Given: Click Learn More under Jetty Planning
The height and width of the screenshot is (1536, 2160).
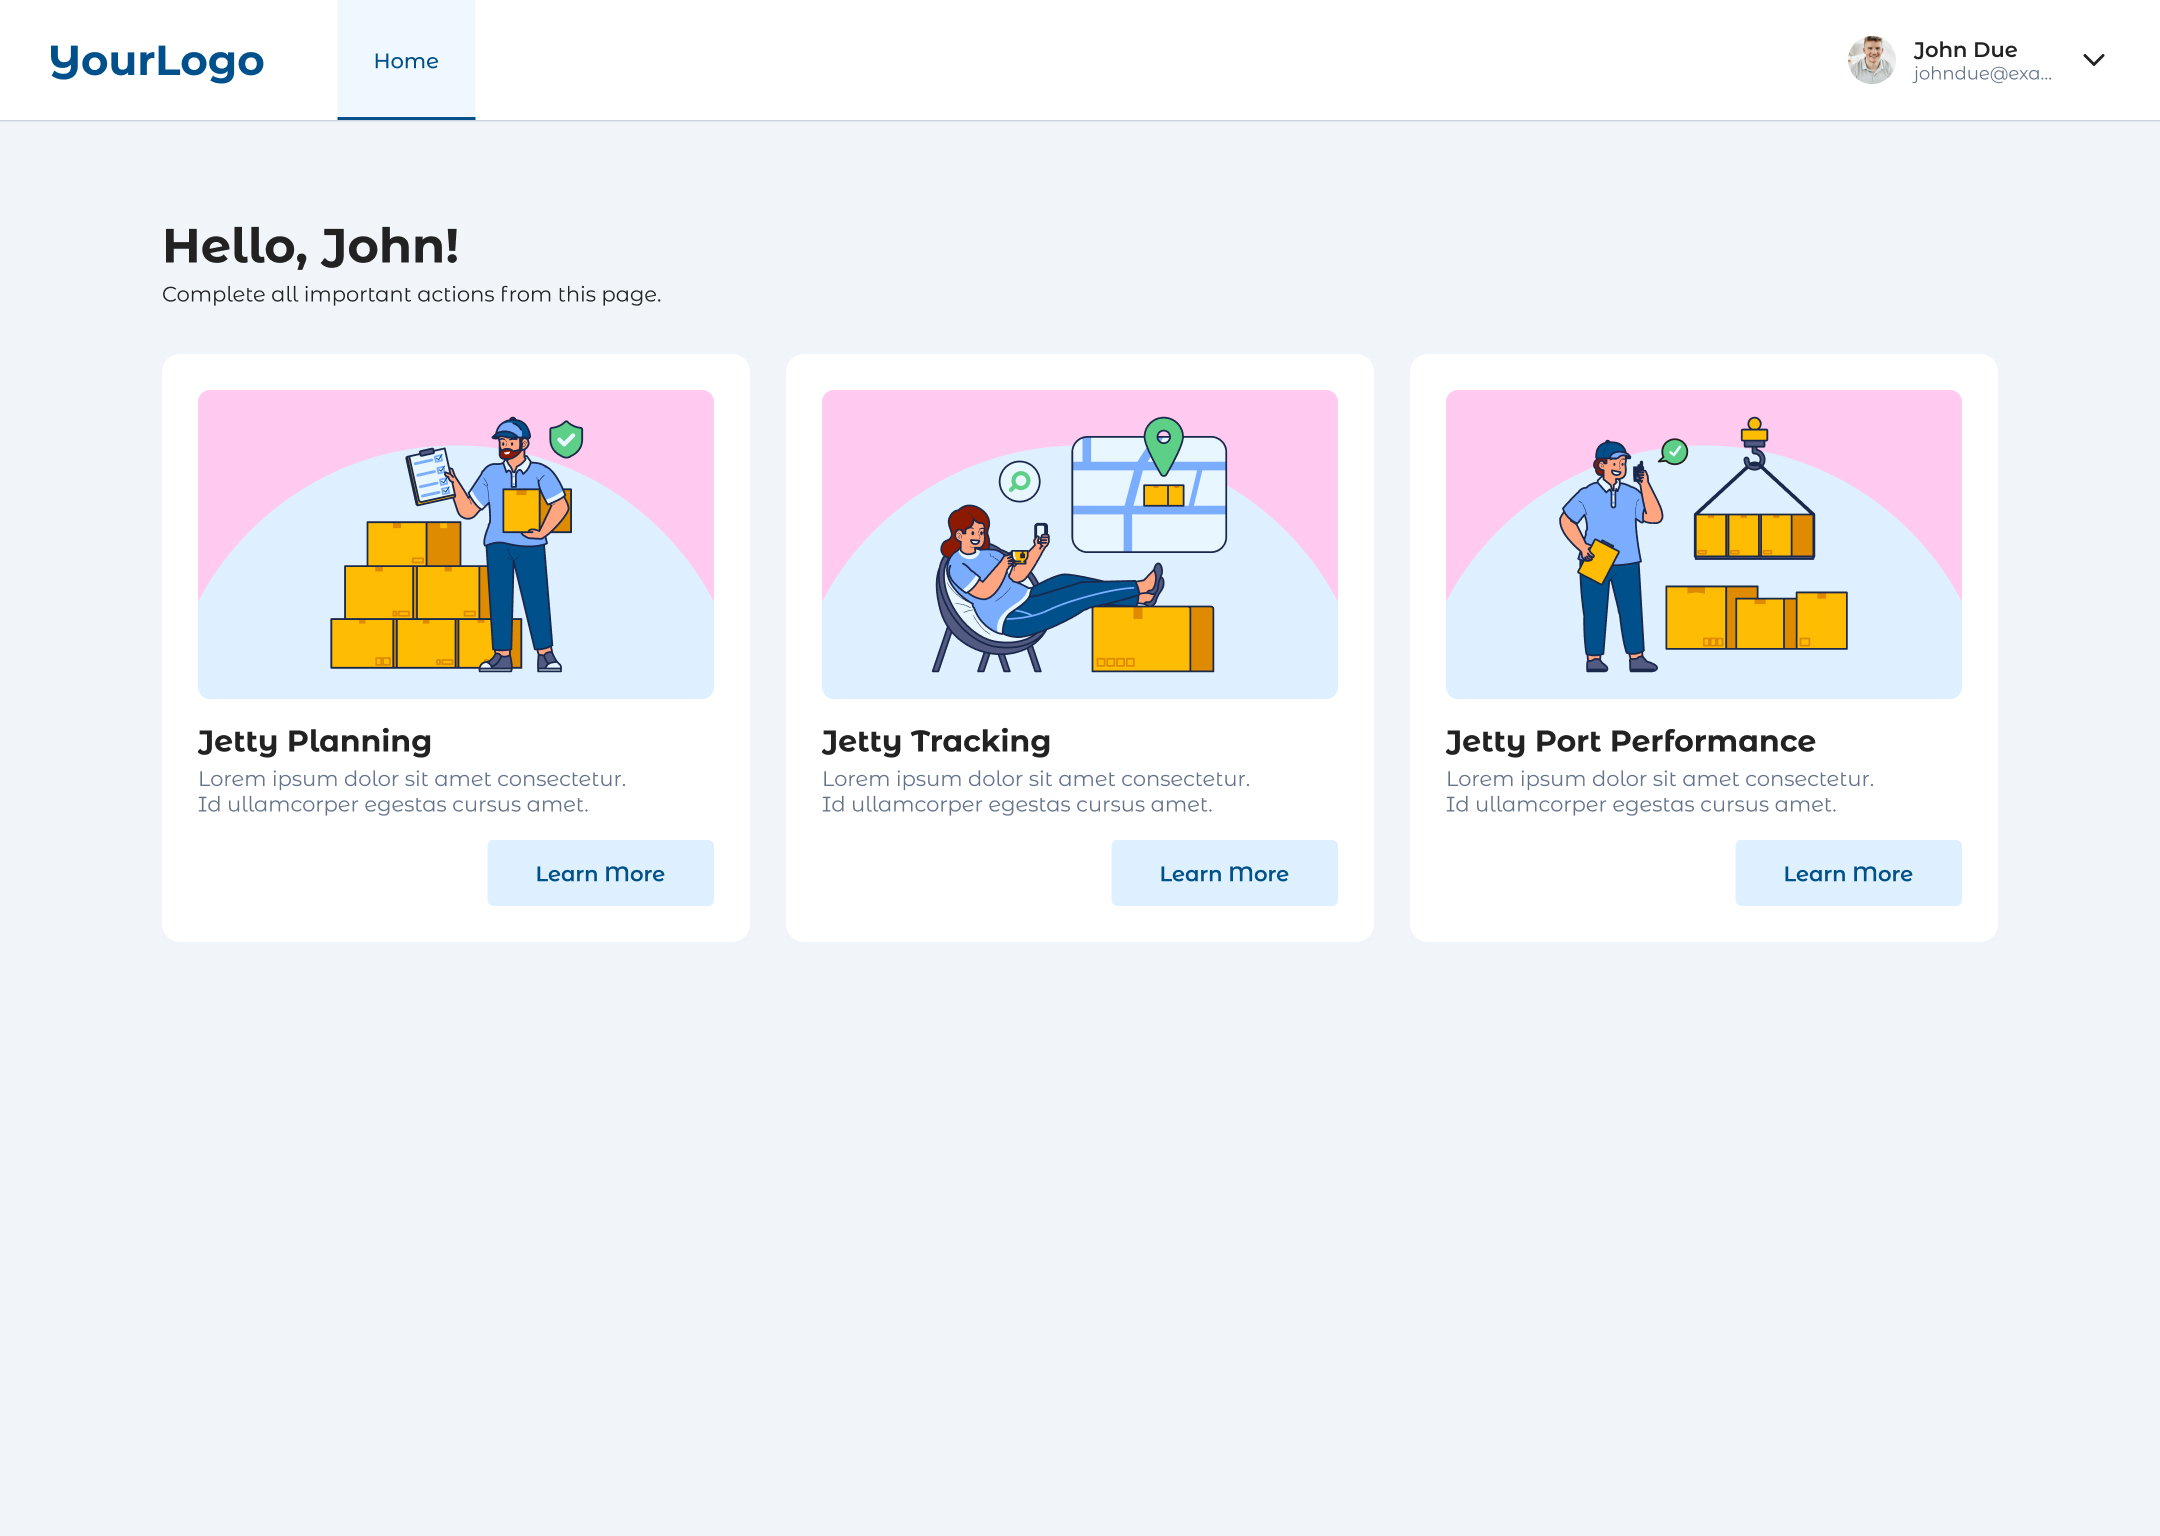Looking at the screenshot, I should point(600,873).
